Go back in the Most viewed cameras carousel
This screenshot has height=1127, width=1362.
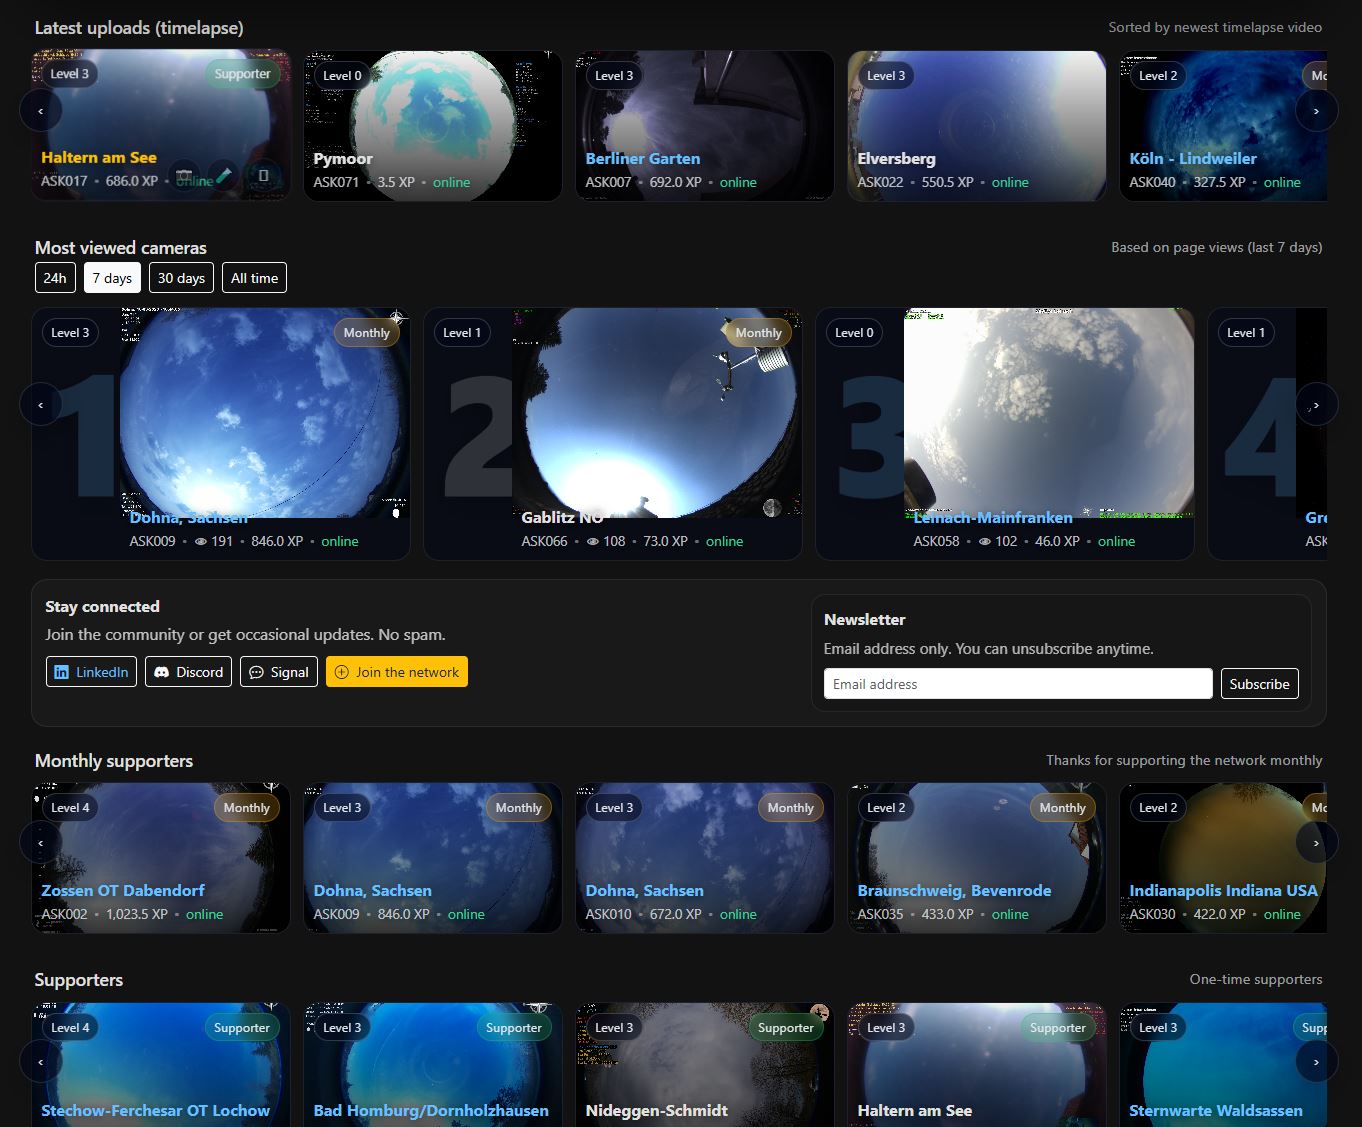point(40,404)
